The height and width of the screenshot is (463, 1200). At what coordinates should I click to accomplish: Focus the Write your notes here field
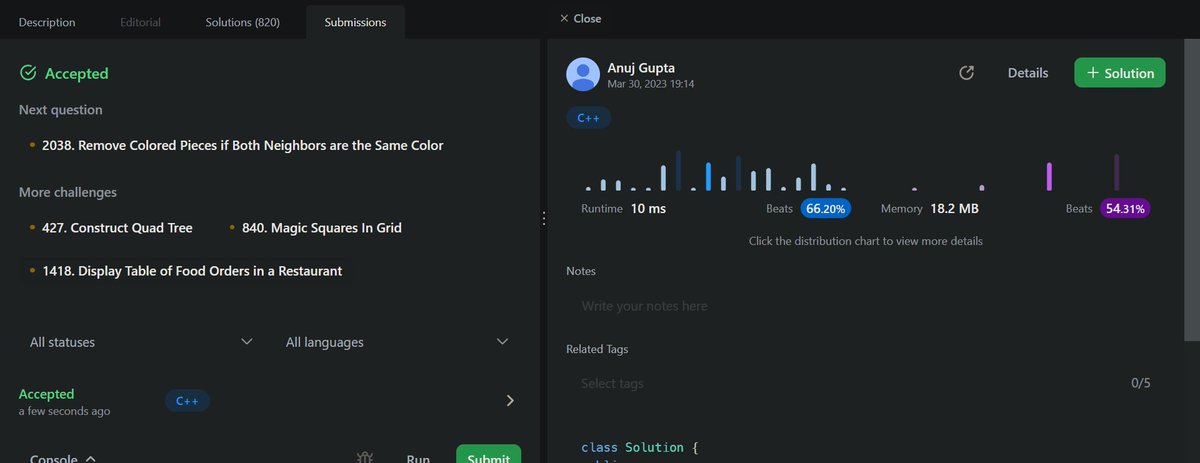coord(865,306)
